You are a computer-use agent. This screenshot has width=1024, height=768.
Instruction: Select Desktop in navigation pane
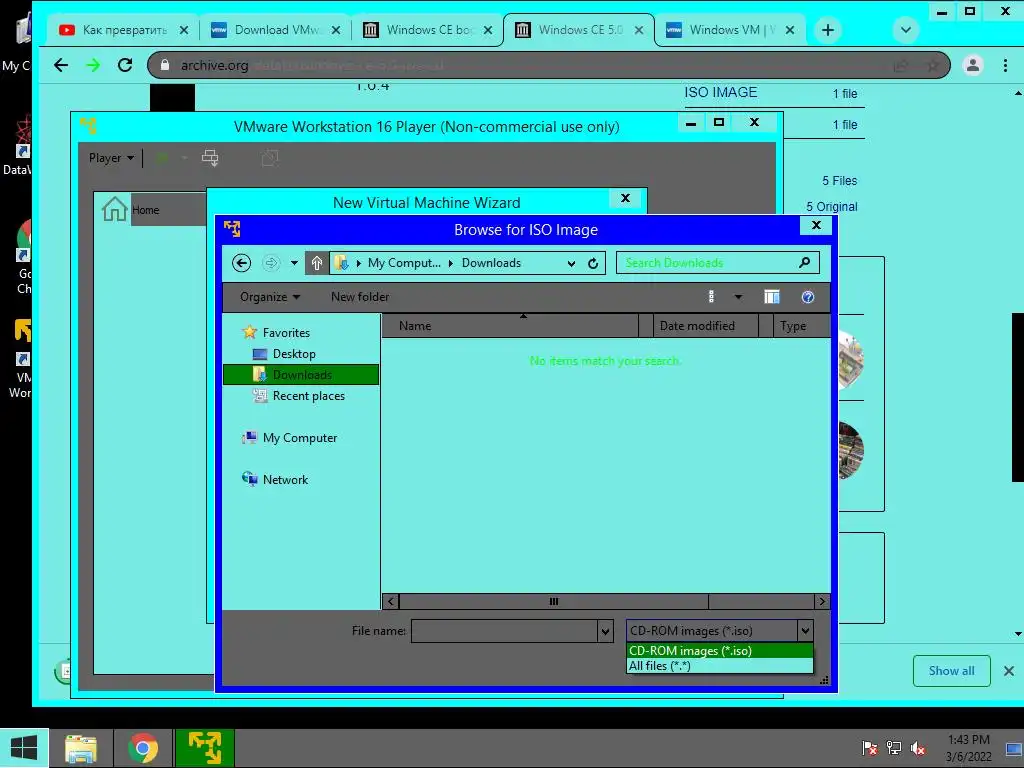[294, 354]
